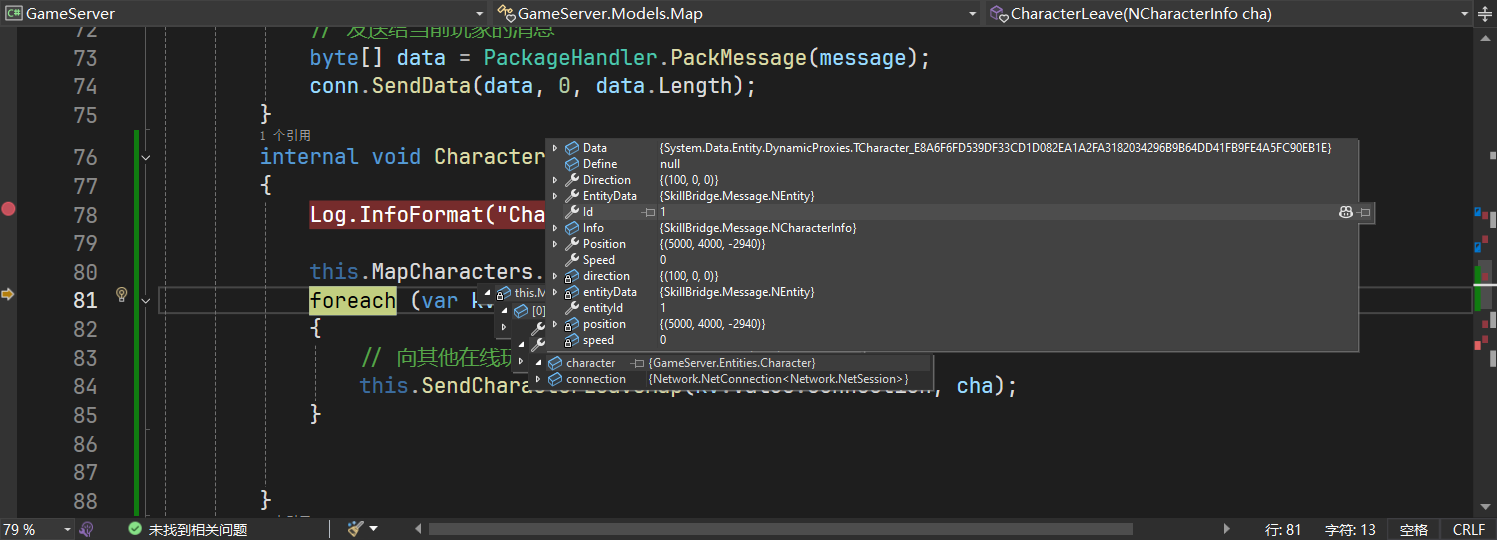Expand the connection NetConnection entry

coord(538,379)
